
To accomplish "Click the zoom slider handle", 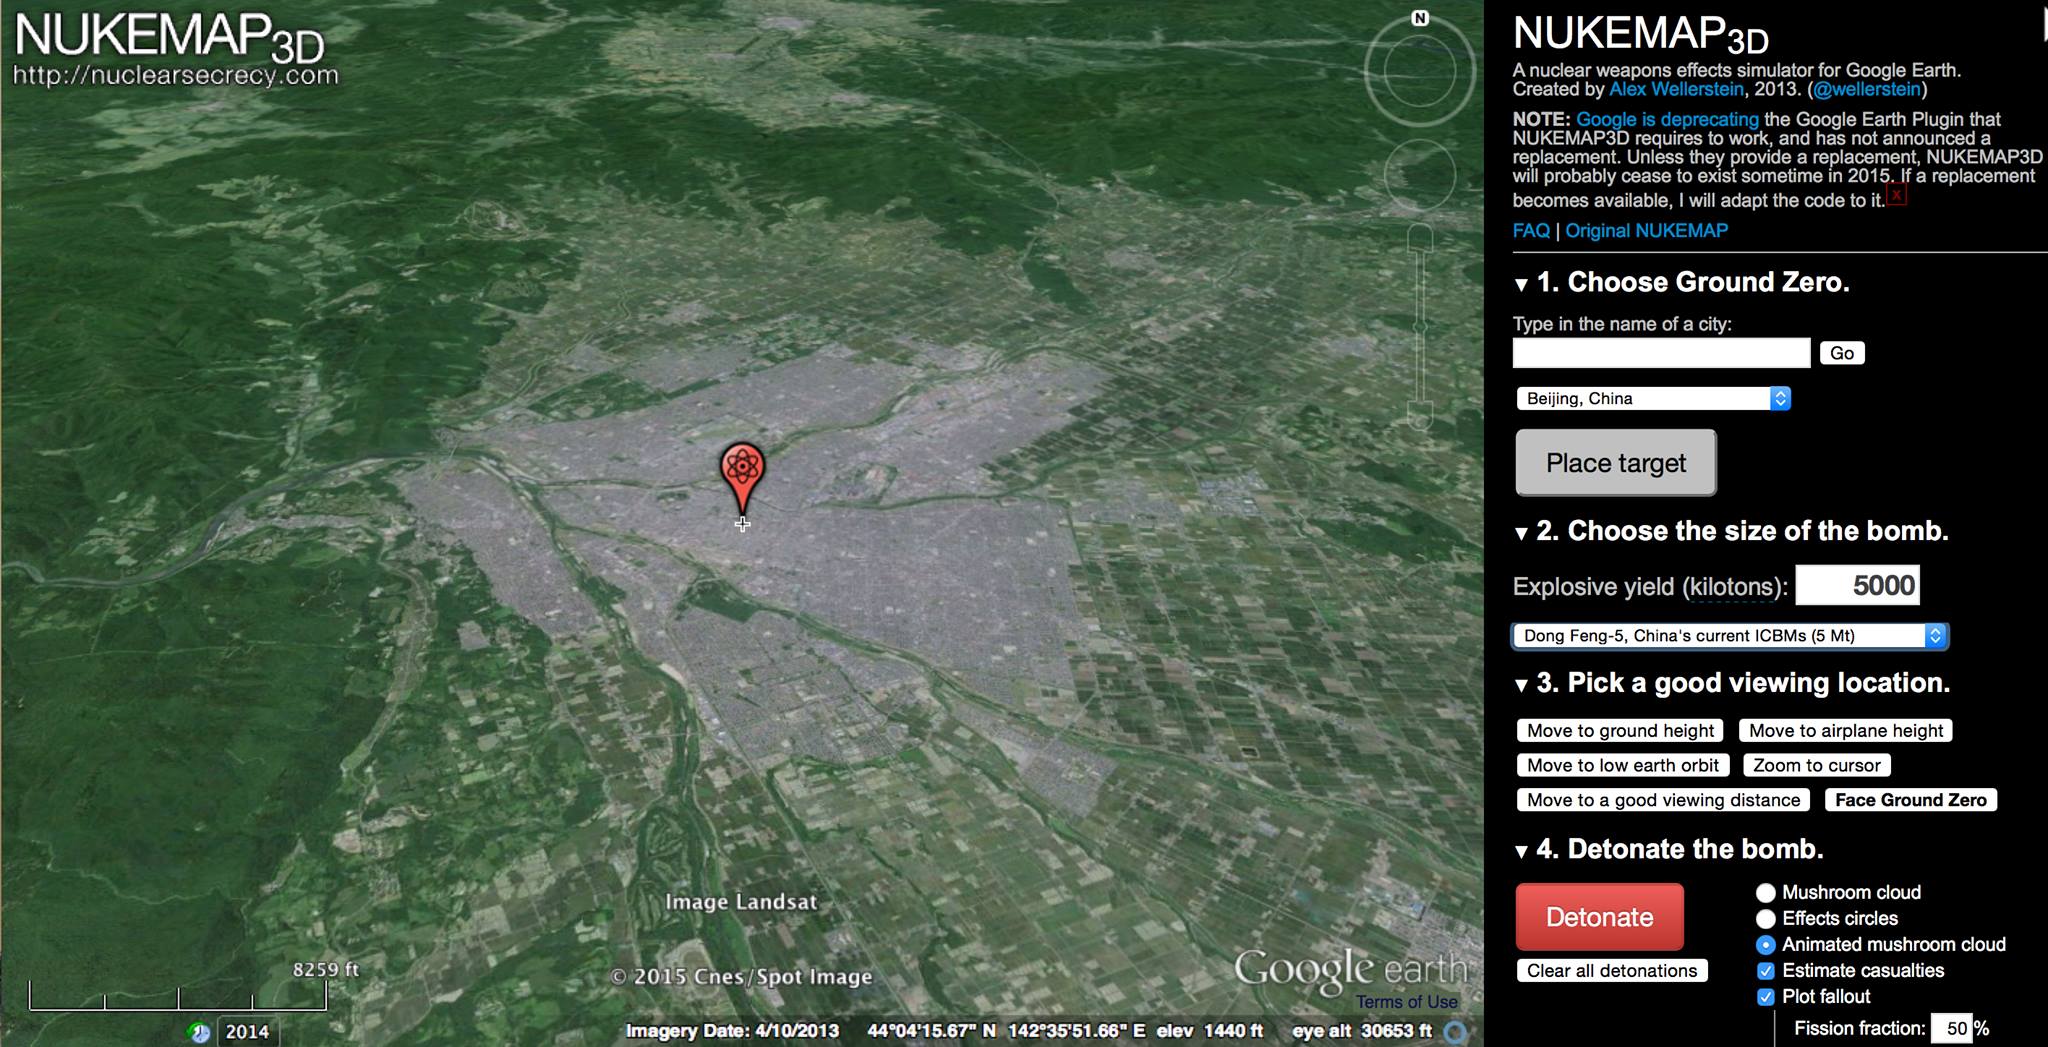I will pos(1420,327).
